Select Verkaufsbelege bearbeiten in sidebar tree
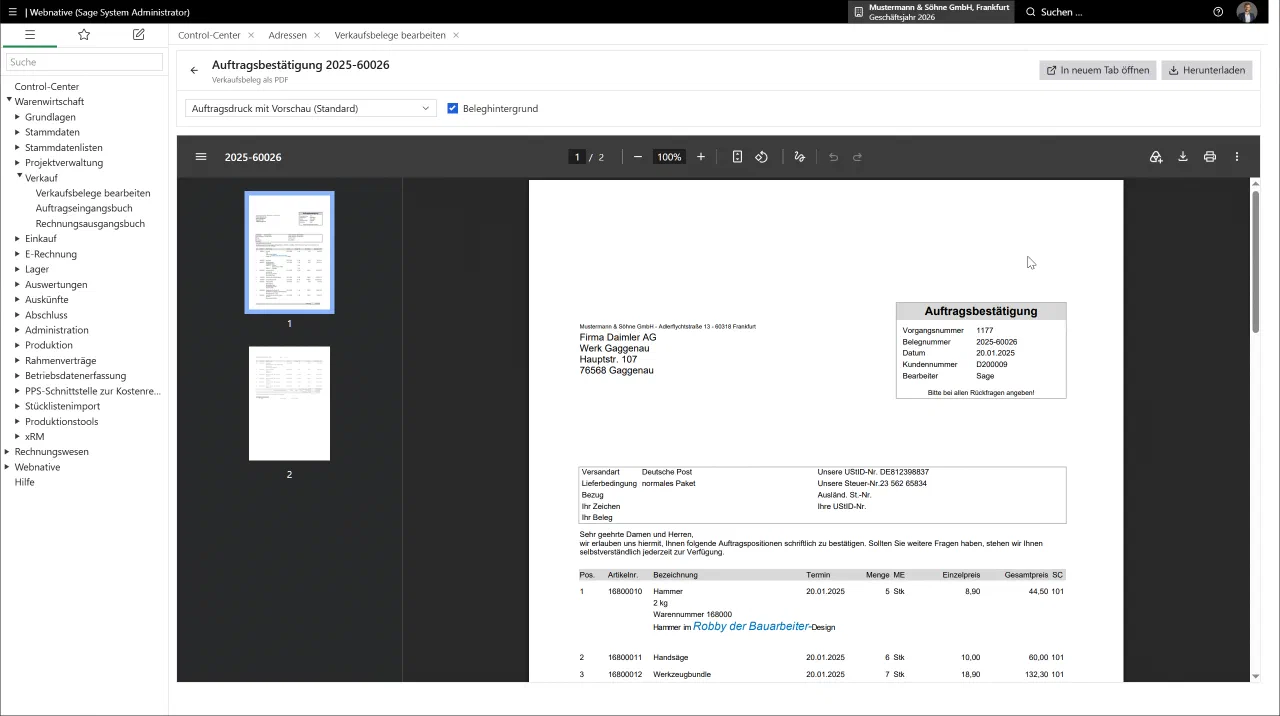This screenshot has height=716, width=1280. [x=93, y=193]
